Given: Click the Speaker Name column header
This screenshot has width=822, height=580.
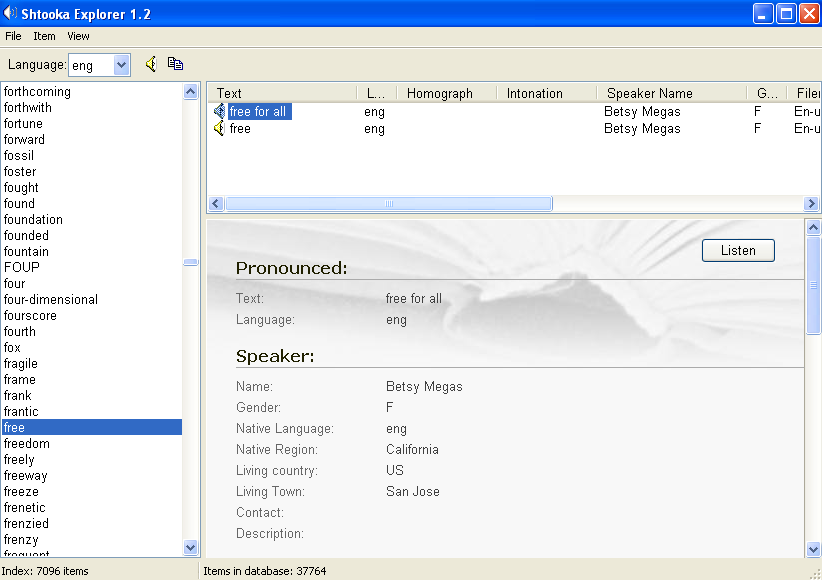Looking at the screenshot, I should (x=672, y=93).
